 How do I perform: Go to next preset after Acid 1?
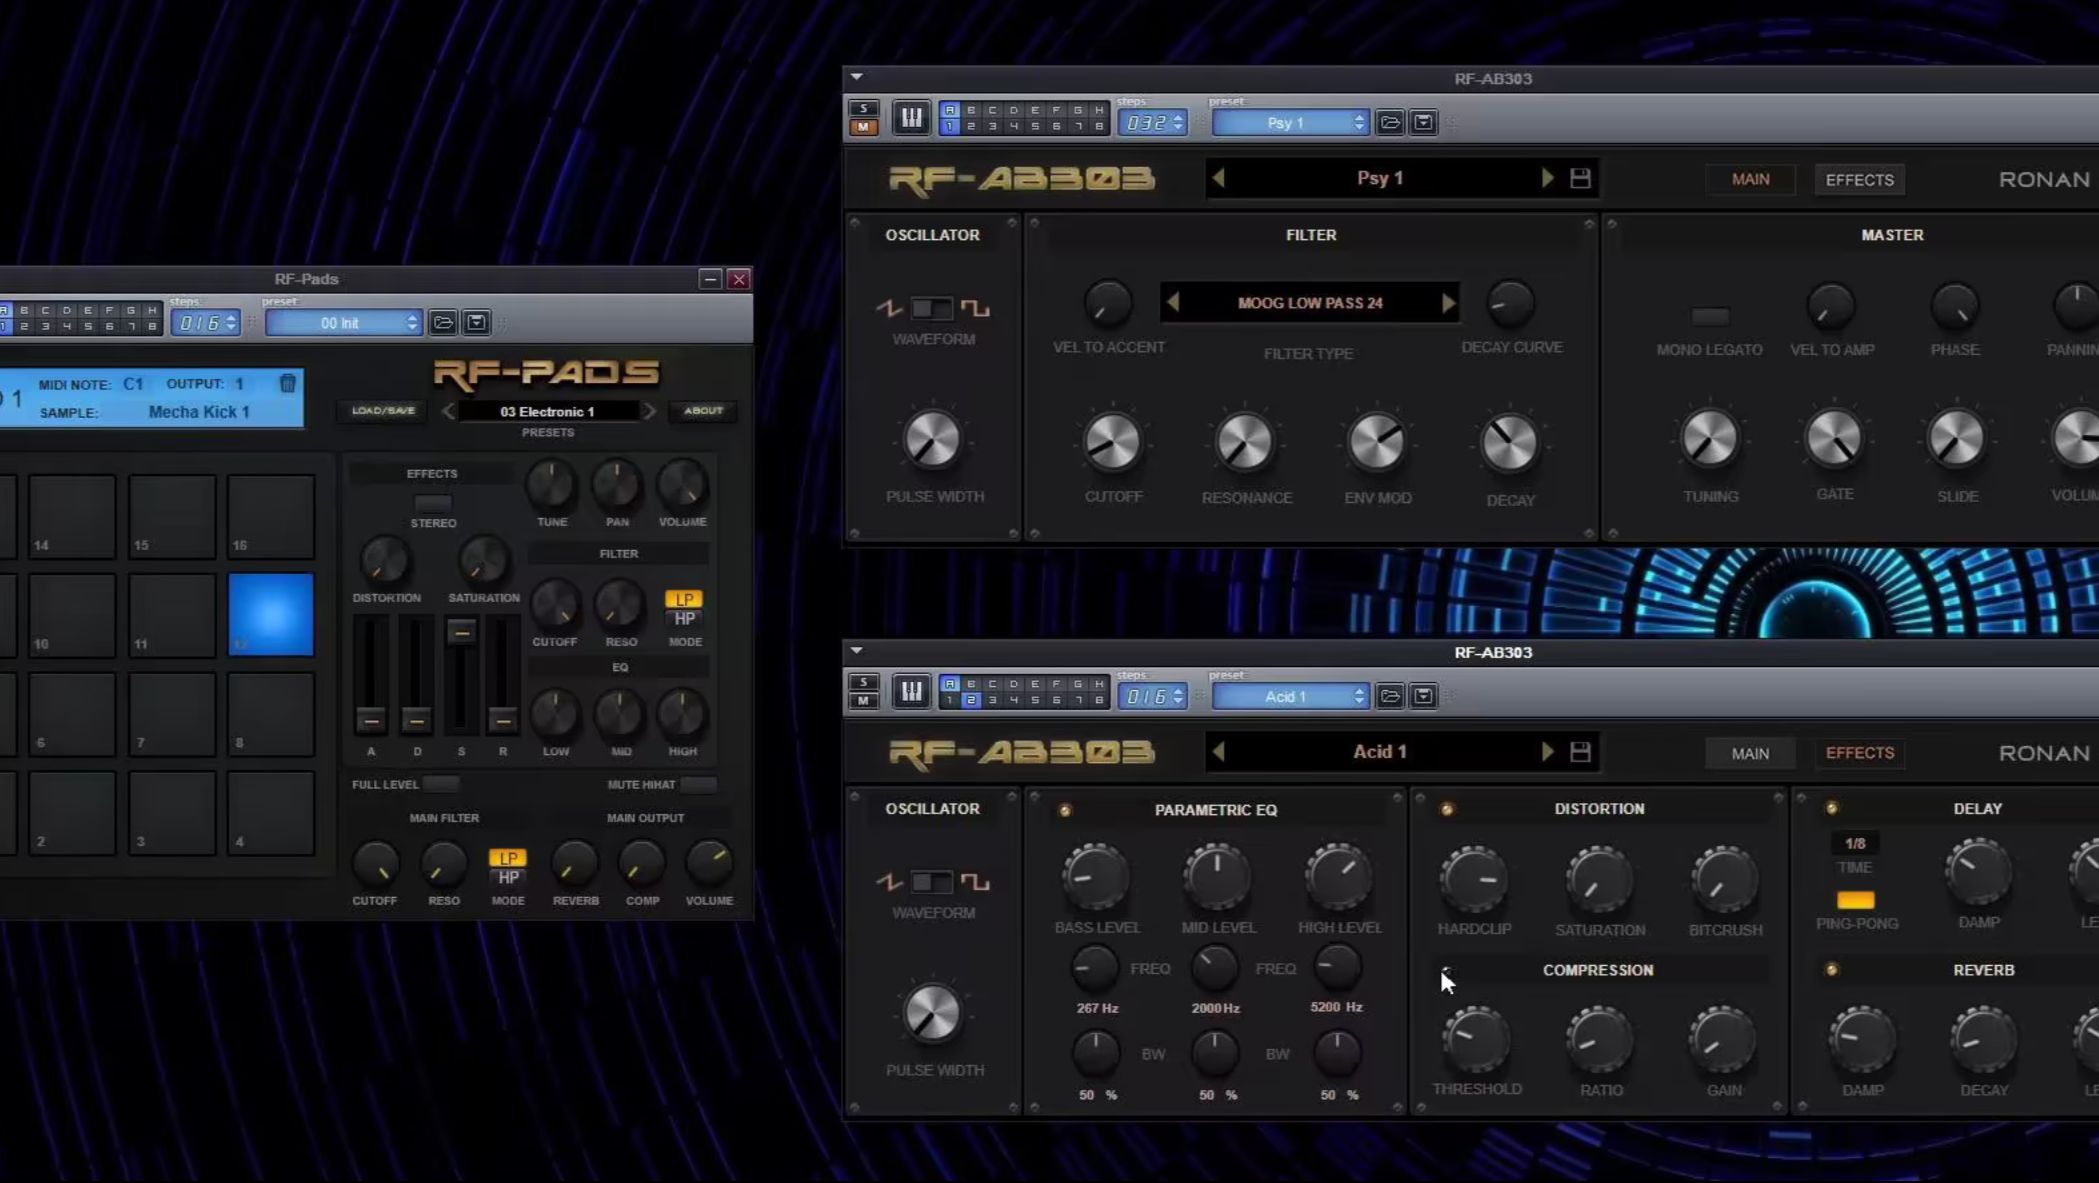(1547, 752)
